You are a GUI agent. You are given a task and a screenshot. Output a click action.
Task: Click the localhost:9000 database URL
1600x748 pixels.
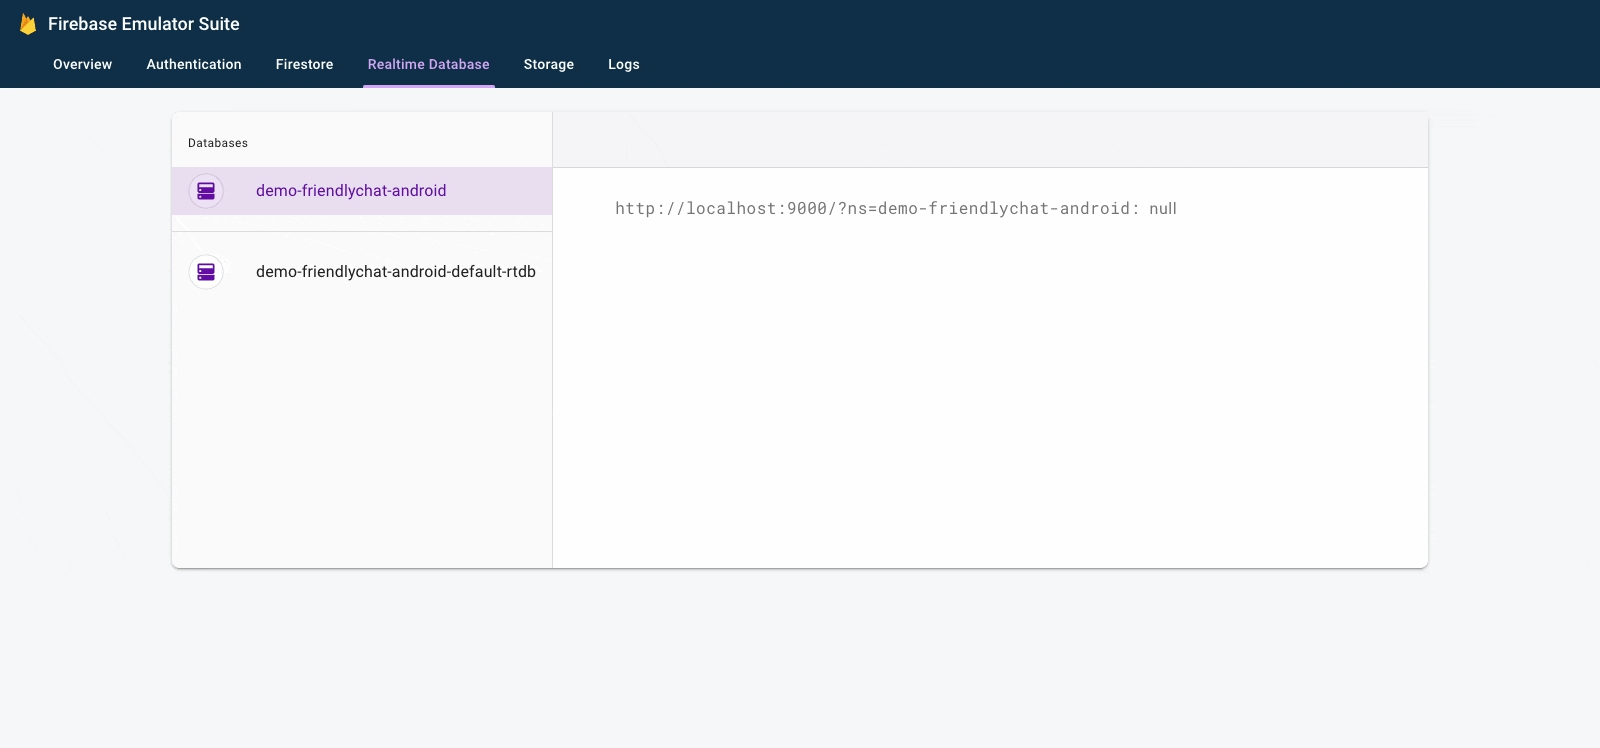pos(872,209)
